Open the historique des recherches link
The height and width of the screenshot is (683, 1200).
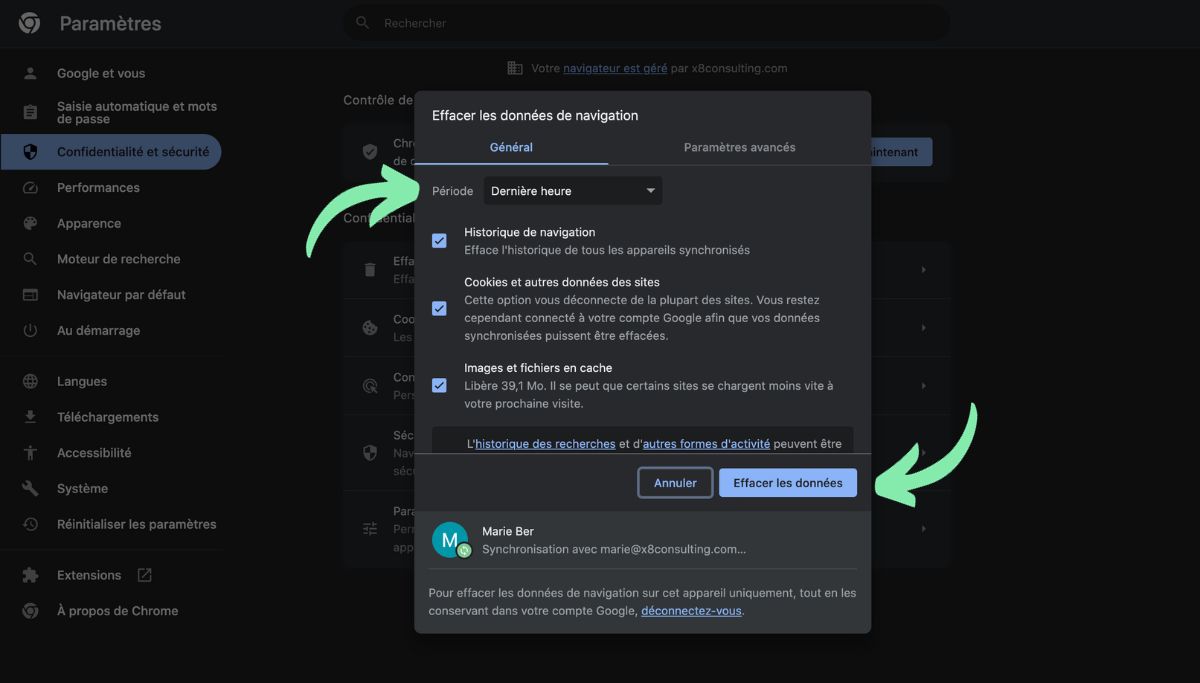[x=545, y=443]
